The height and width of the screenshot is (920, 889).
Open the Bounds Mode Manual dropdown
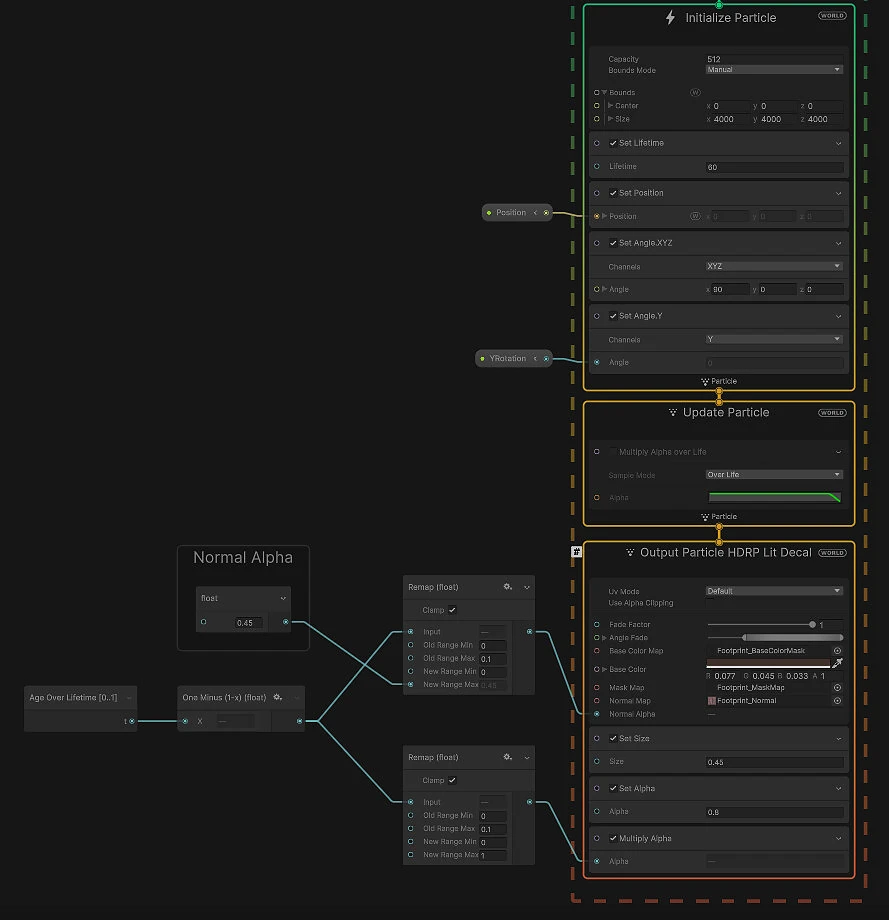pyautogui.click(x=774, y=69)
